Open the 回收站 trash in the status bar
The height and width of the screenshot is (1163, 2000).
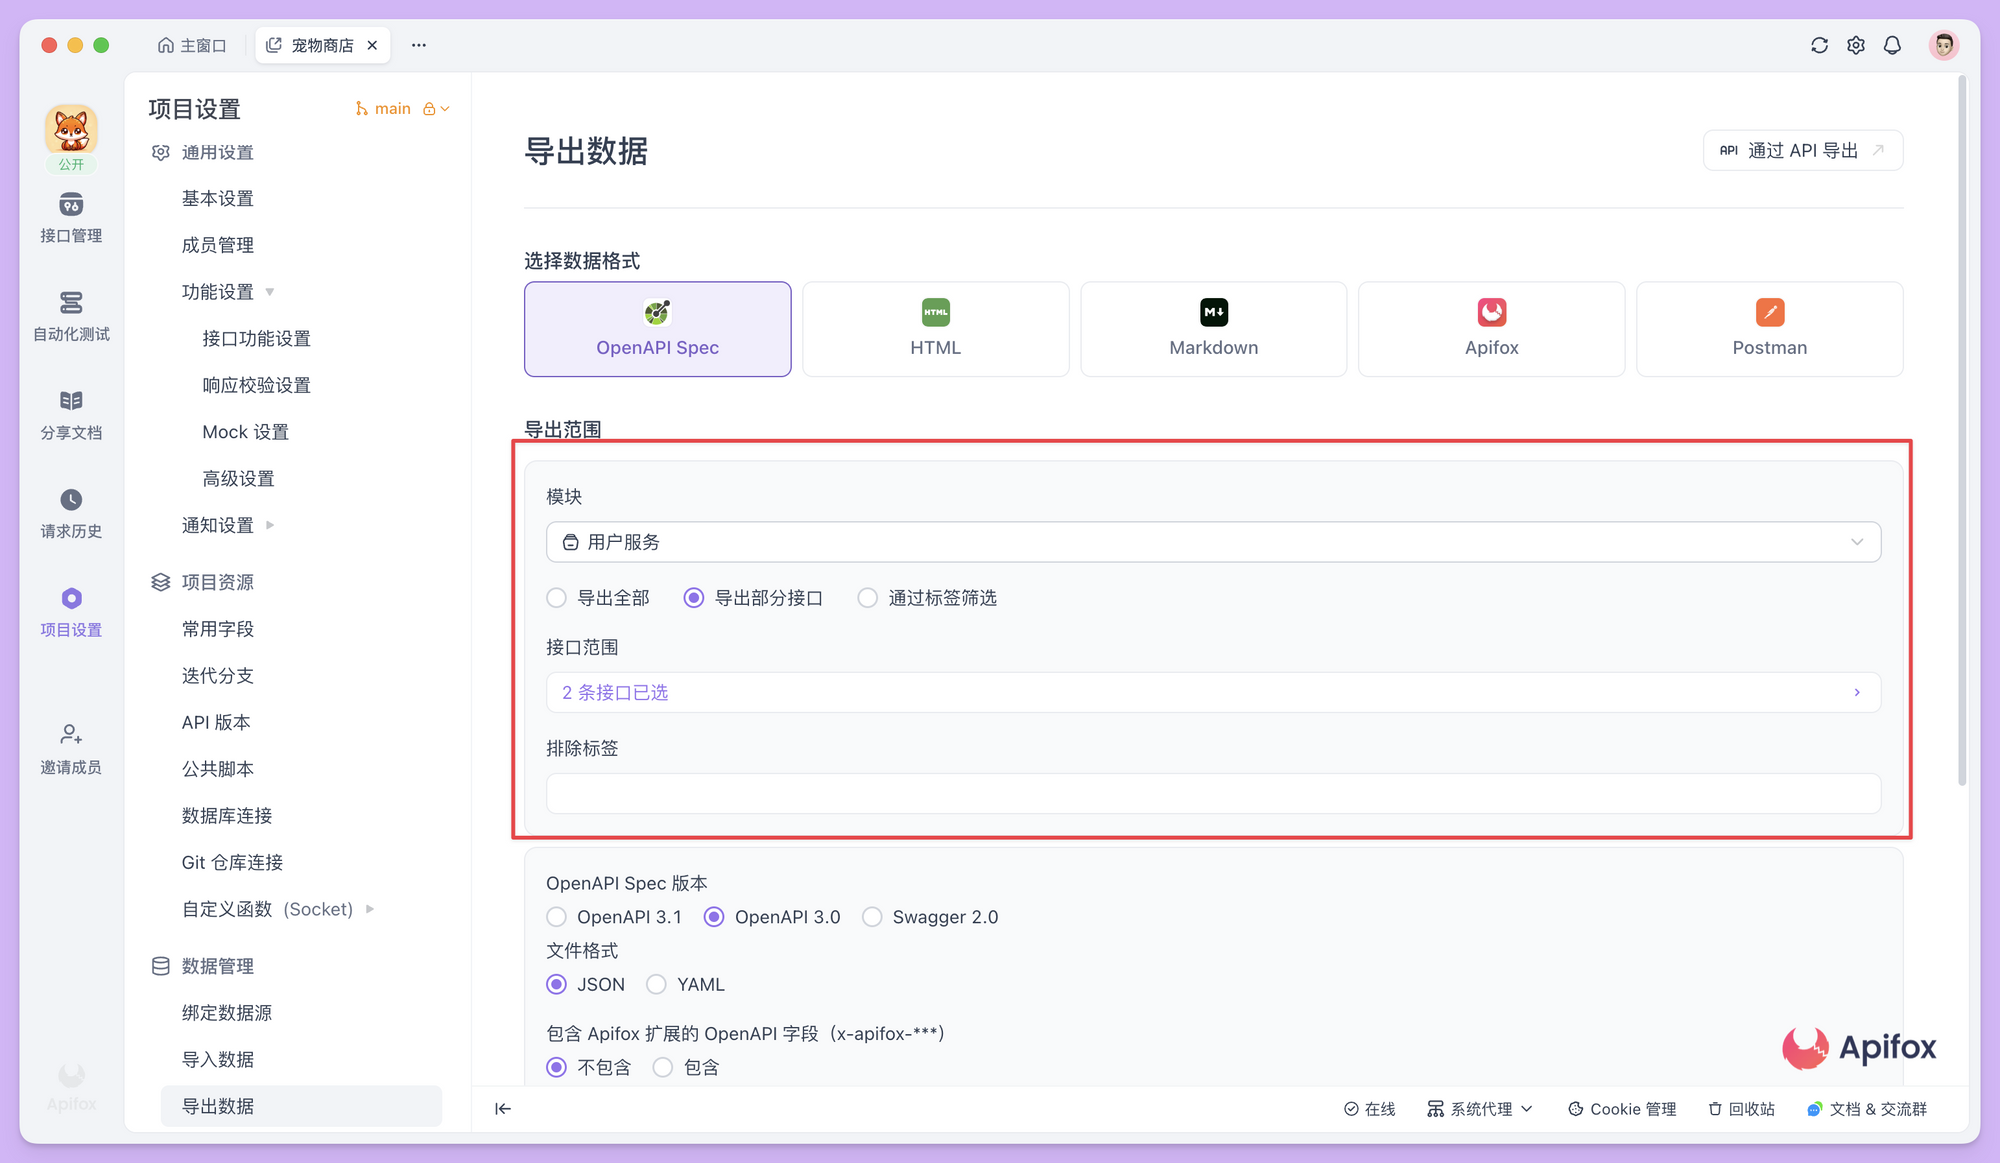(x=1742, y=1108)
